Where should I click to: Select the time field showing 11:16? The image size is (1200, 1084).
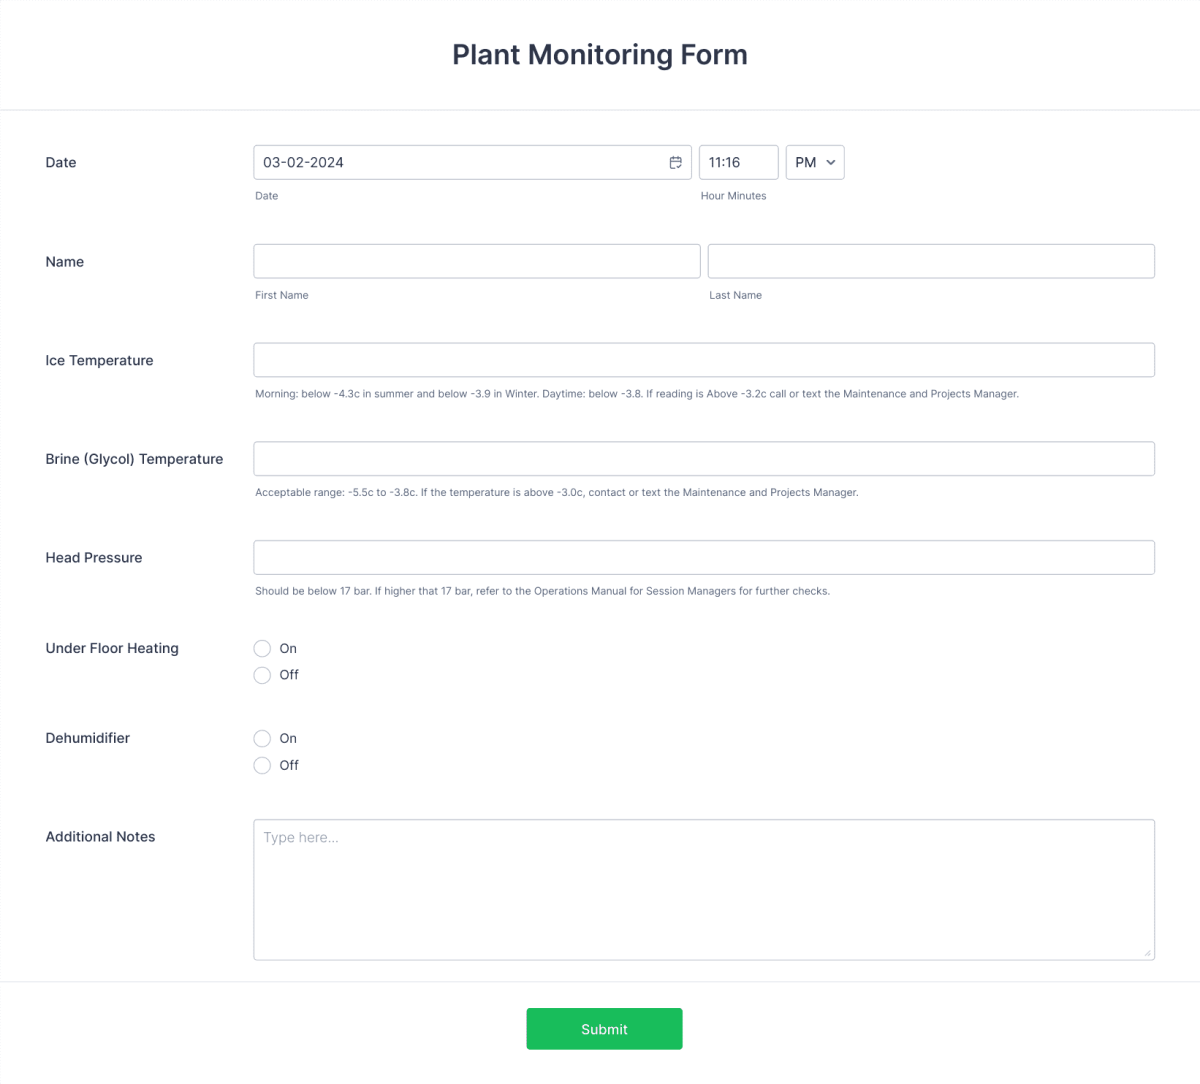click(738, 162)
